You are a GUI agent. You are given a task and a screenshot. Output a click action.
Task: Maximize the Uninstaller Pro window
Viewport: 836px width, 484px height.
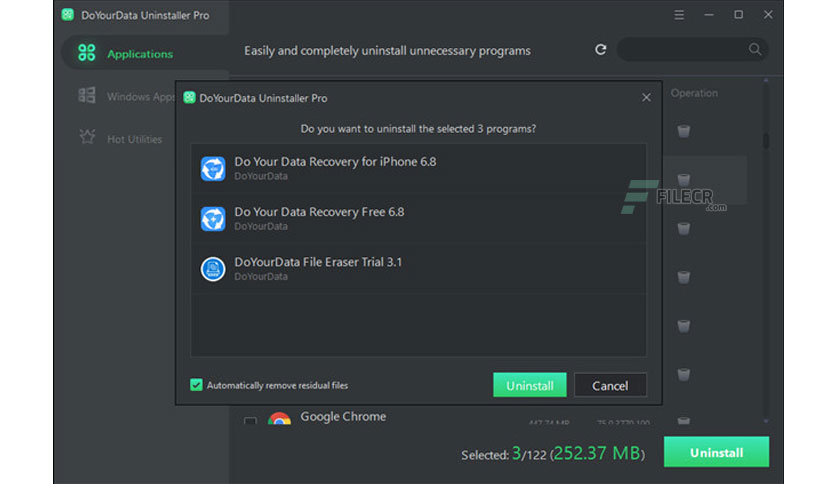click(x=738, y=15)
